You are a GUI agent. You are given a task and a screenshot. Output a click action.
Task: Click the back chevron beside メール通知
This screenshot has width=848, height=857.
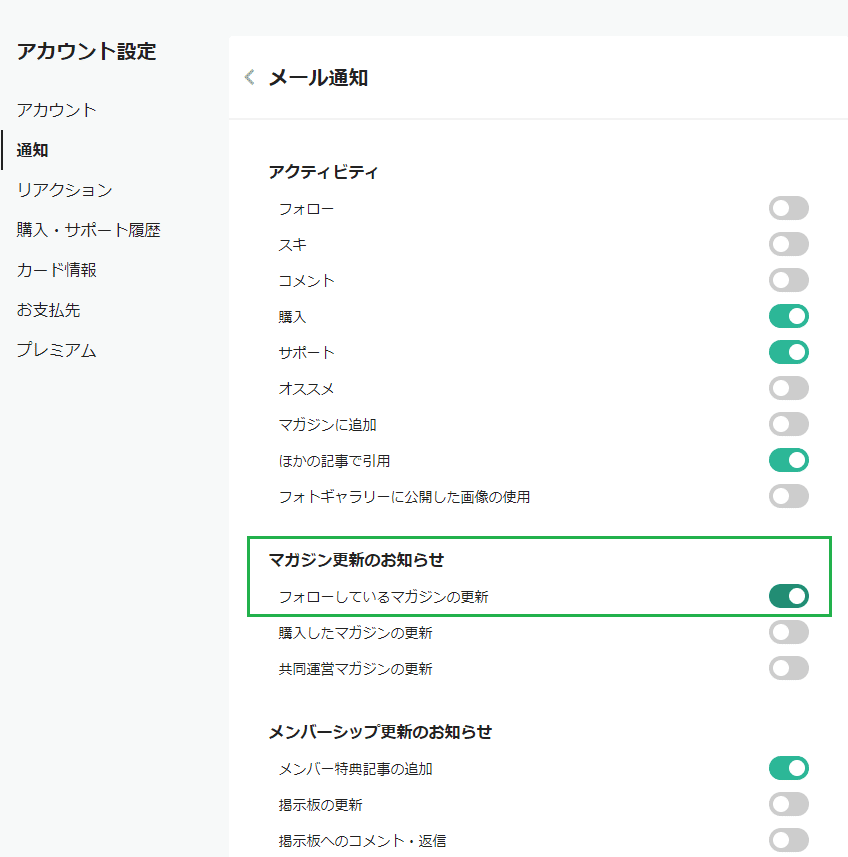click(249, 77)
